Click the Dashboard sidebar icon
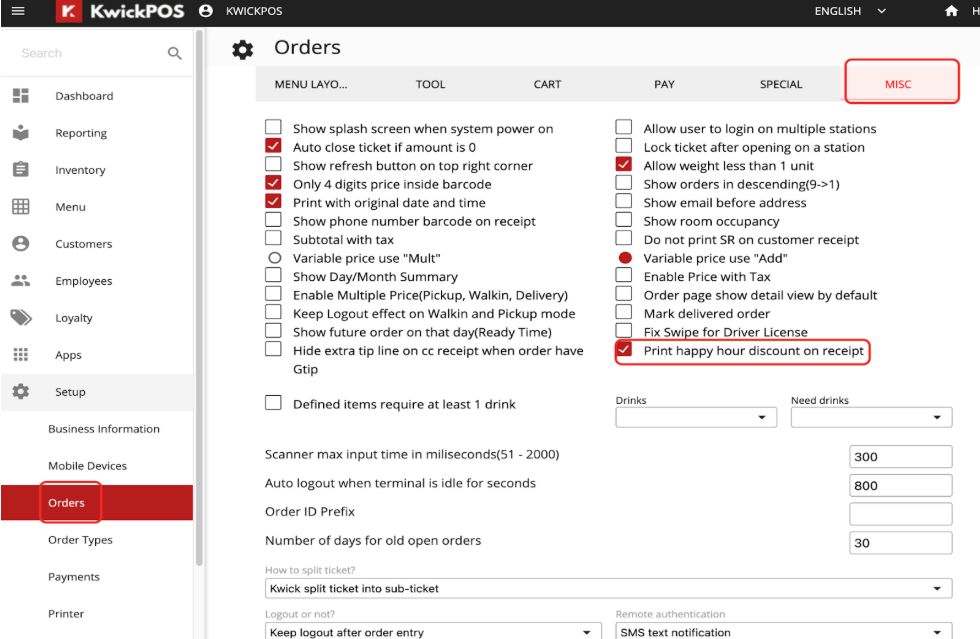Screen dimensions: 980x639 click(21, 96)
